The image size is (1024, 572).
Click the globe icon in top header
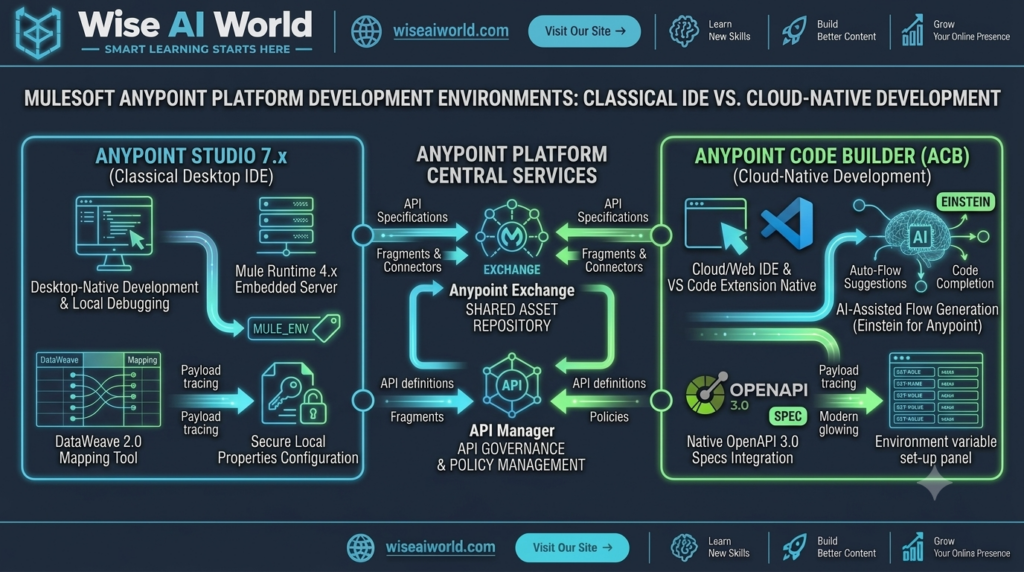coord(366,31)
